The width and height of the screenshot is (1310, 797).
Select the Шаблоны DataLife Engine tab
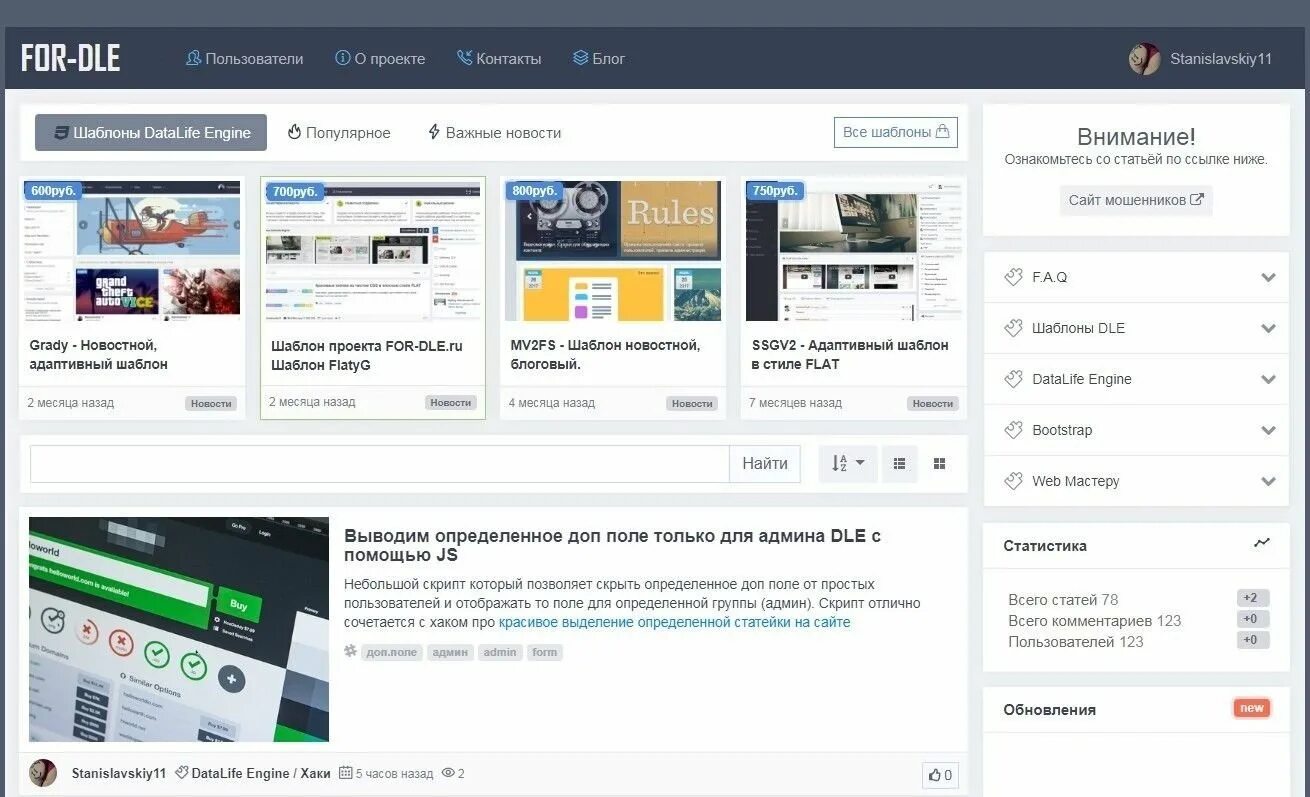click(151, 132)
